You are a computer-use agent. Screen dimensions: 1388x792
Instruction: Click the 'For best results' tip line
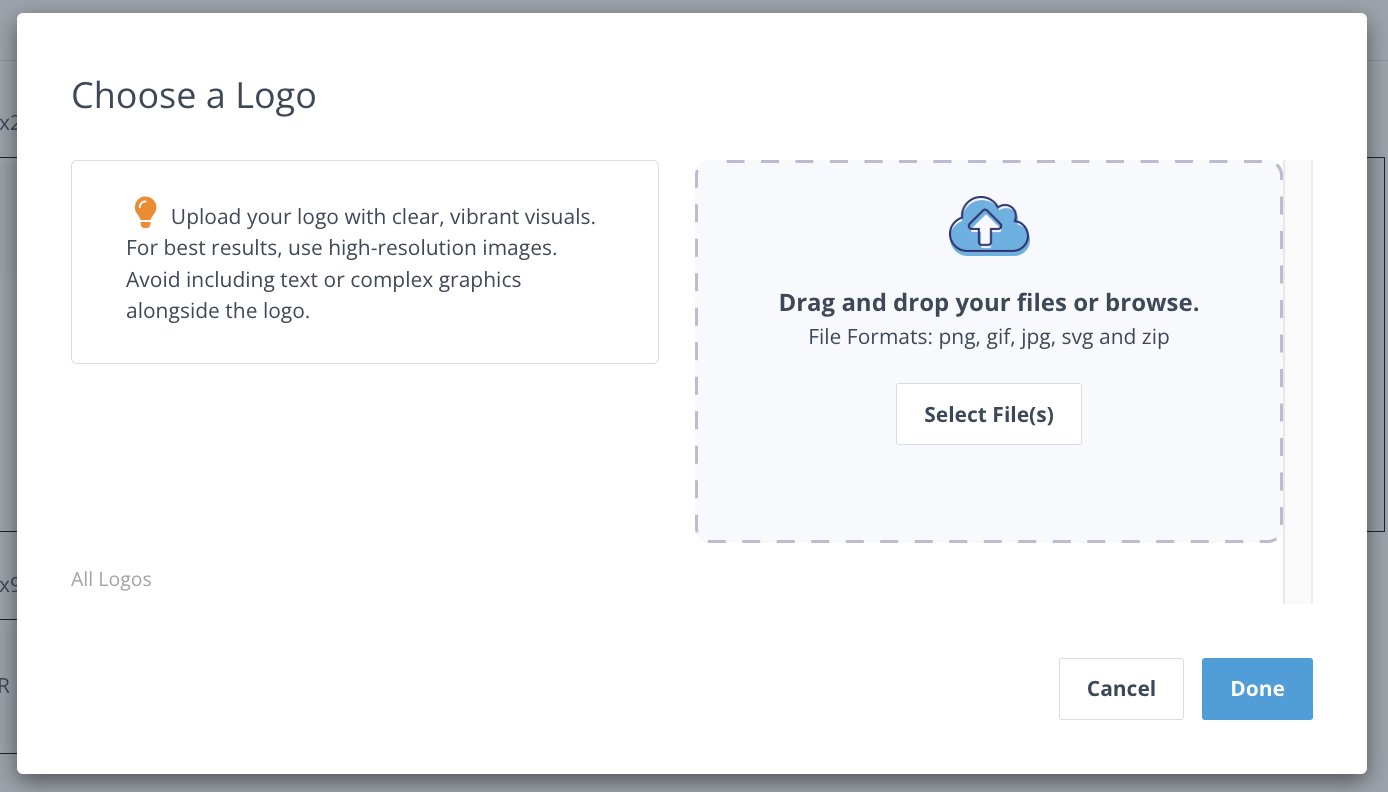(x=341, y=248)
